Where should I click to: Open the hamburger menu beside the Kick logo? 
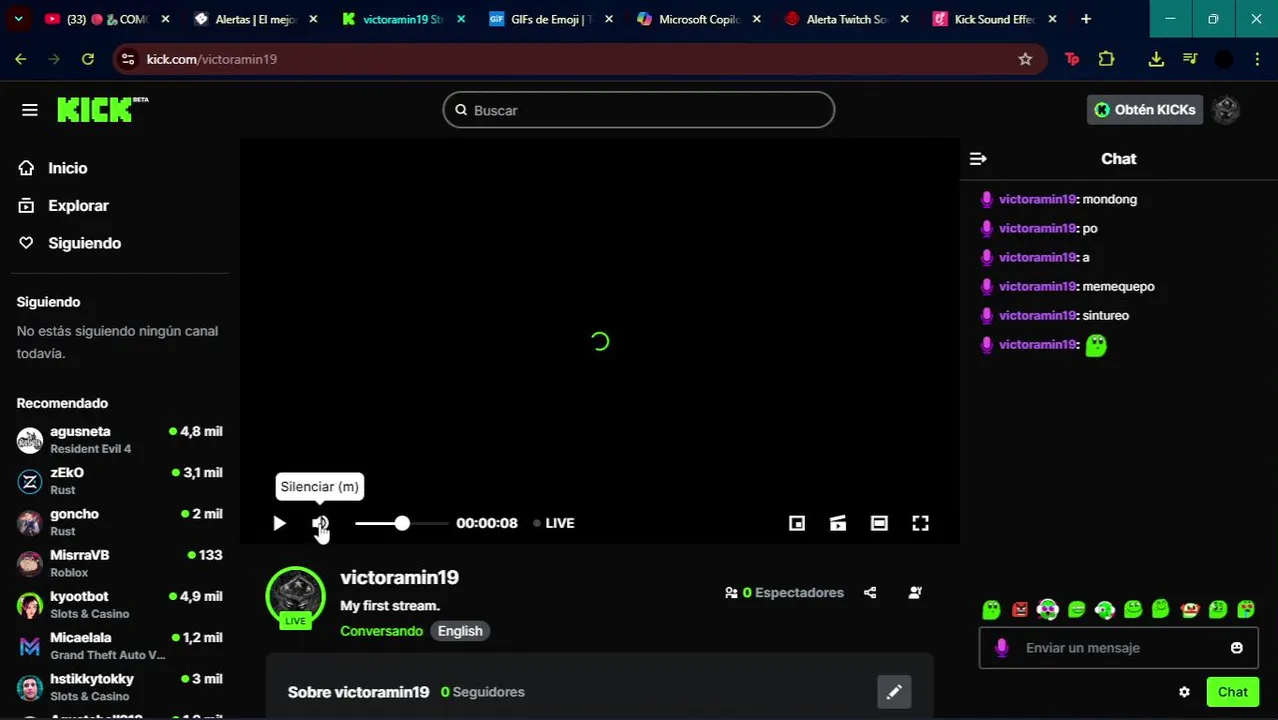[x=30, y=110]
